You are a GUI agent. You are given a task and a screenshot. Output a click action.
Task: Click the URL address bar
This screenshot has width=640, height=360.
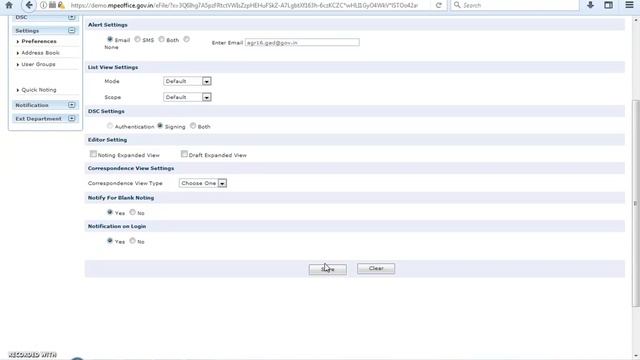(244, 5)
